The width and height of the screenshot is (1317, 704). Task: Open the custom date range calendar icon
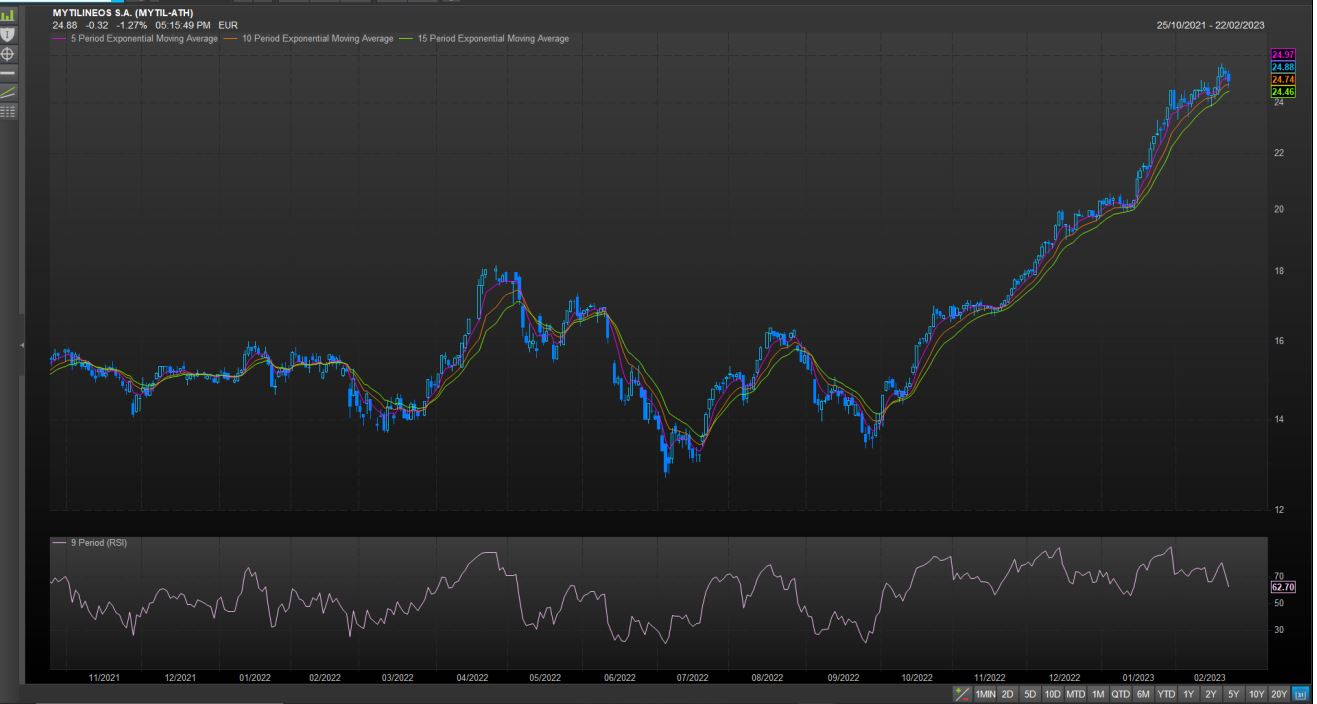1302,693
